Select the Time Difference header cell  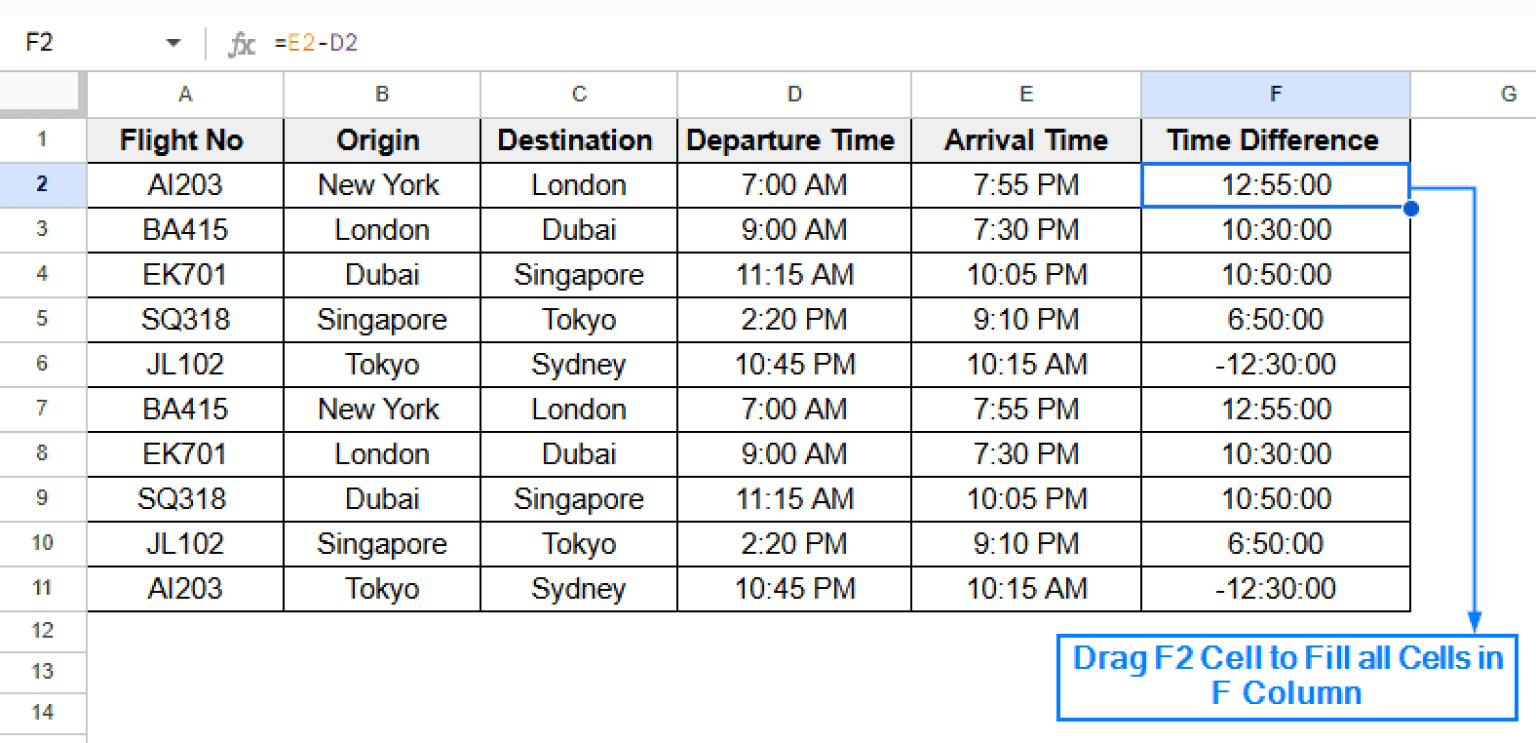coord(1275,140)
